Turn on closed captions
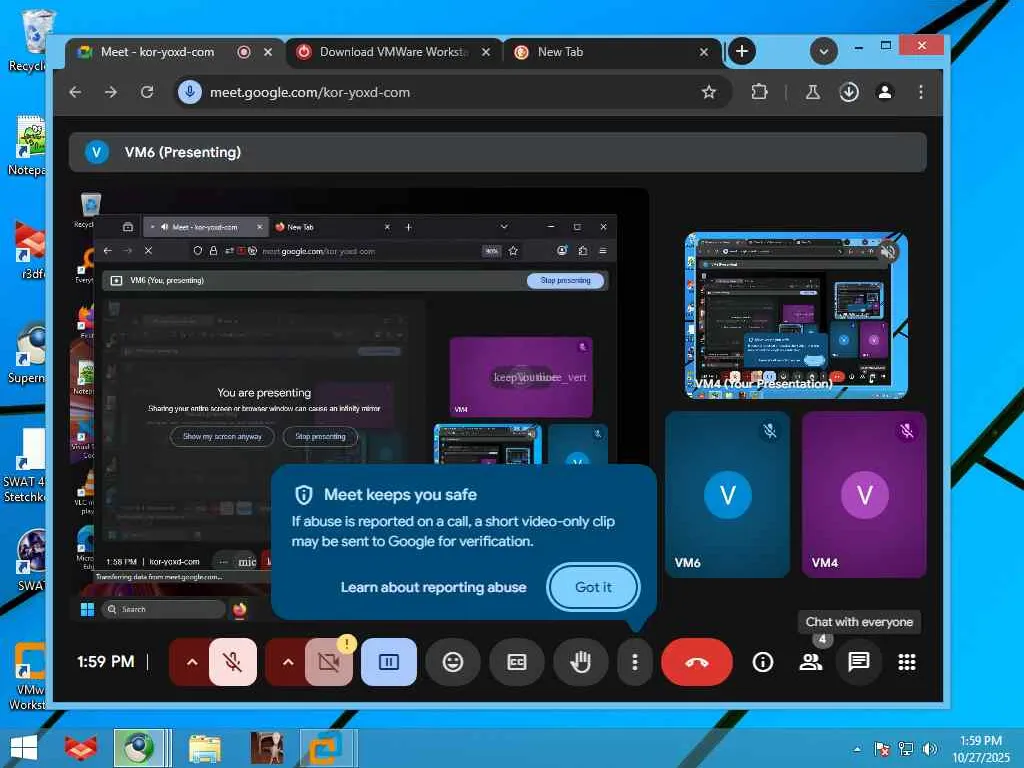The image size is (1024, 768). coord(517,662)
